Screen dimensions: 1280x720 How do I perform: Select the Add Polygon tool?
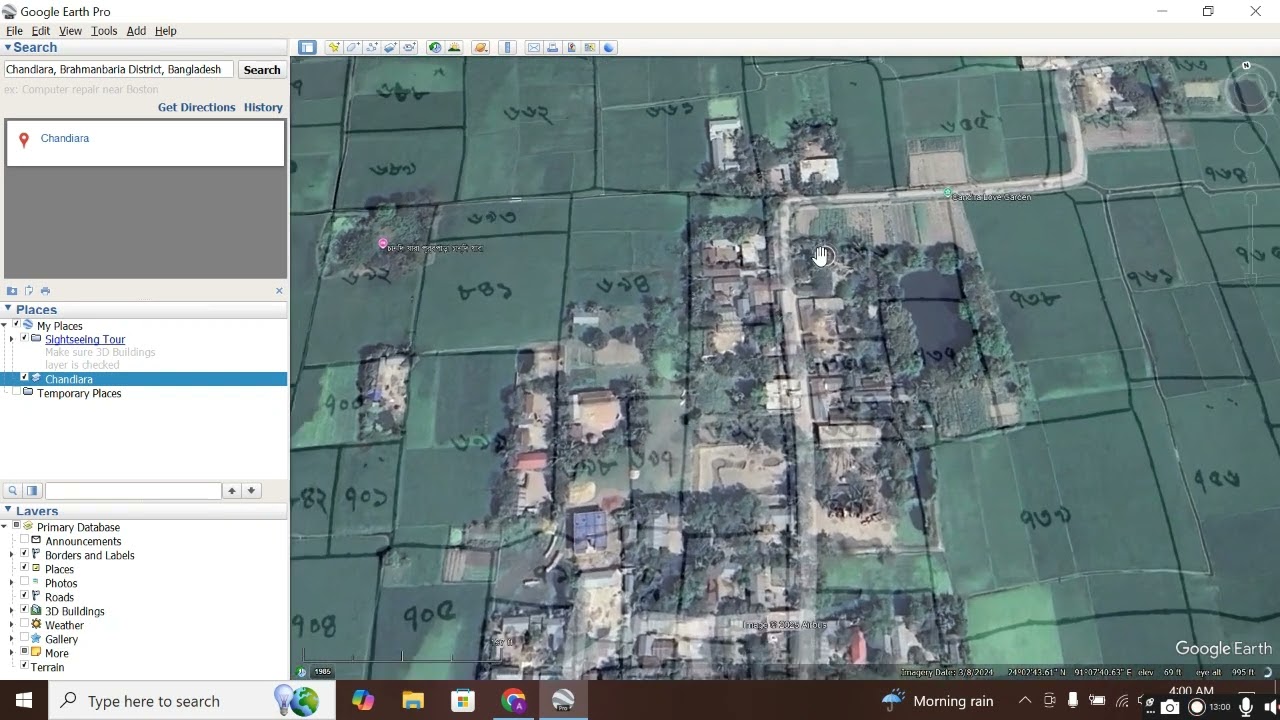pyautogui.click(x=352, y=47)
